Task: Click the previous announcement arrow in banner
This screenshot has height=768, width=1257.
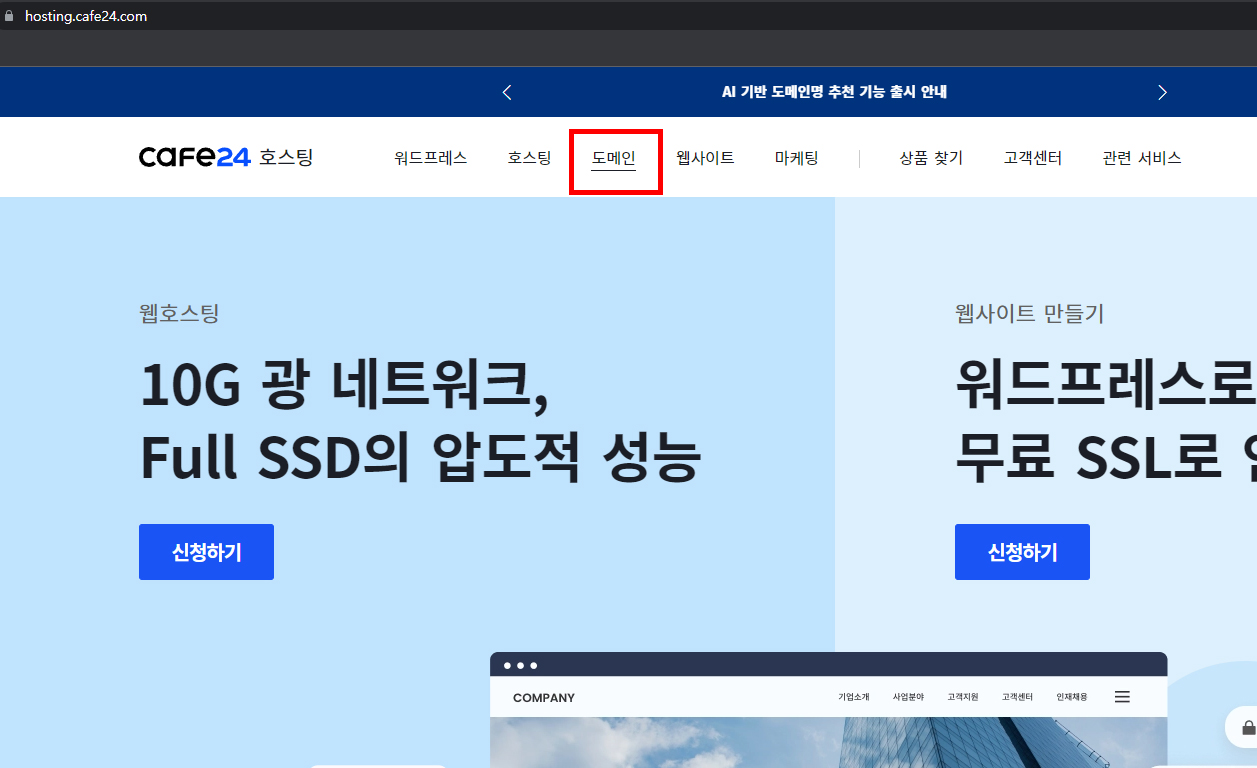Action: [x=507, y=92]
